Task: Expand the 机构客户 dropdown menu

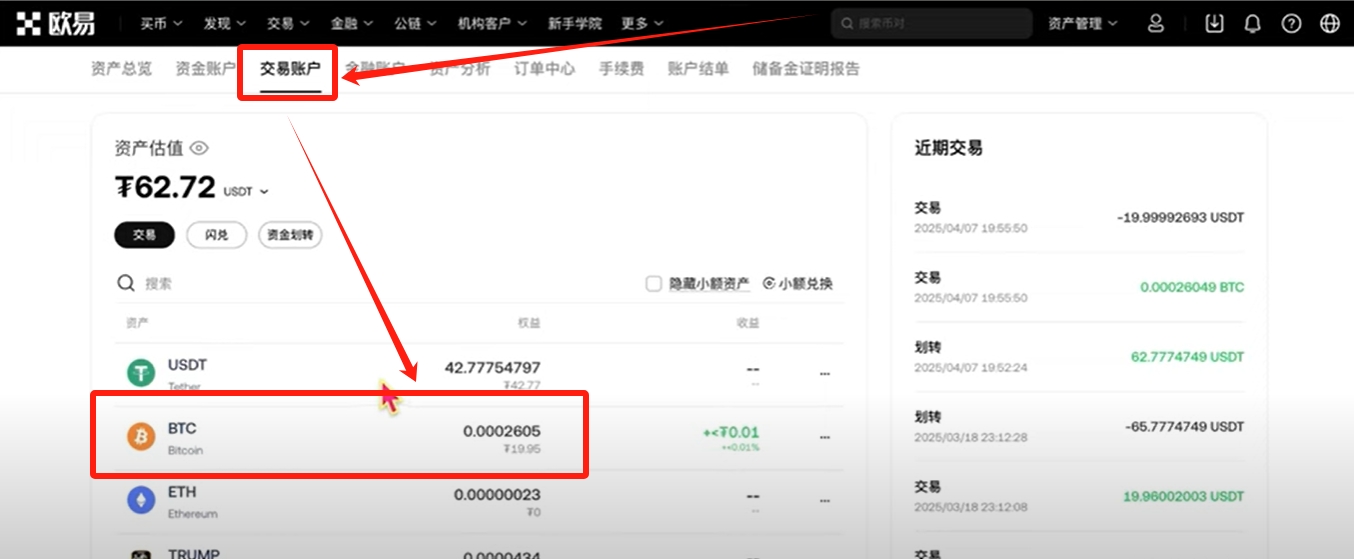Action: pyautogui.click(x=492, y=23)
